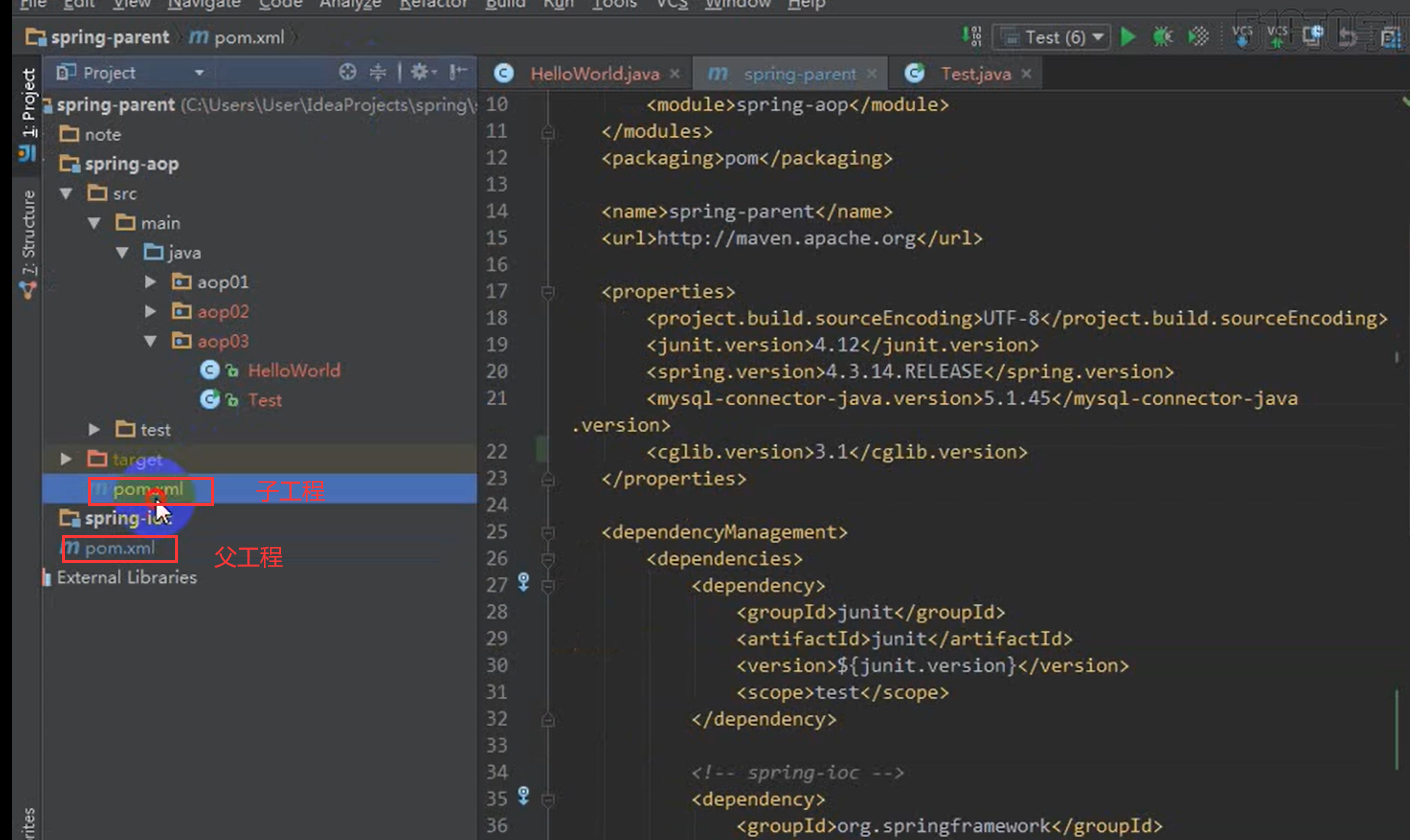Viewport: 1410px width, 840px height.
Task: Collapse the java folder
Action: tap(124, 253)
